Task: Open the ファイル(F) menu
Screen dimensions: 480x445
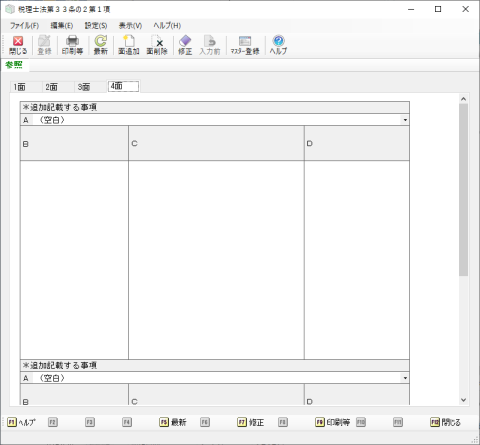Action: tap(24, 26)
